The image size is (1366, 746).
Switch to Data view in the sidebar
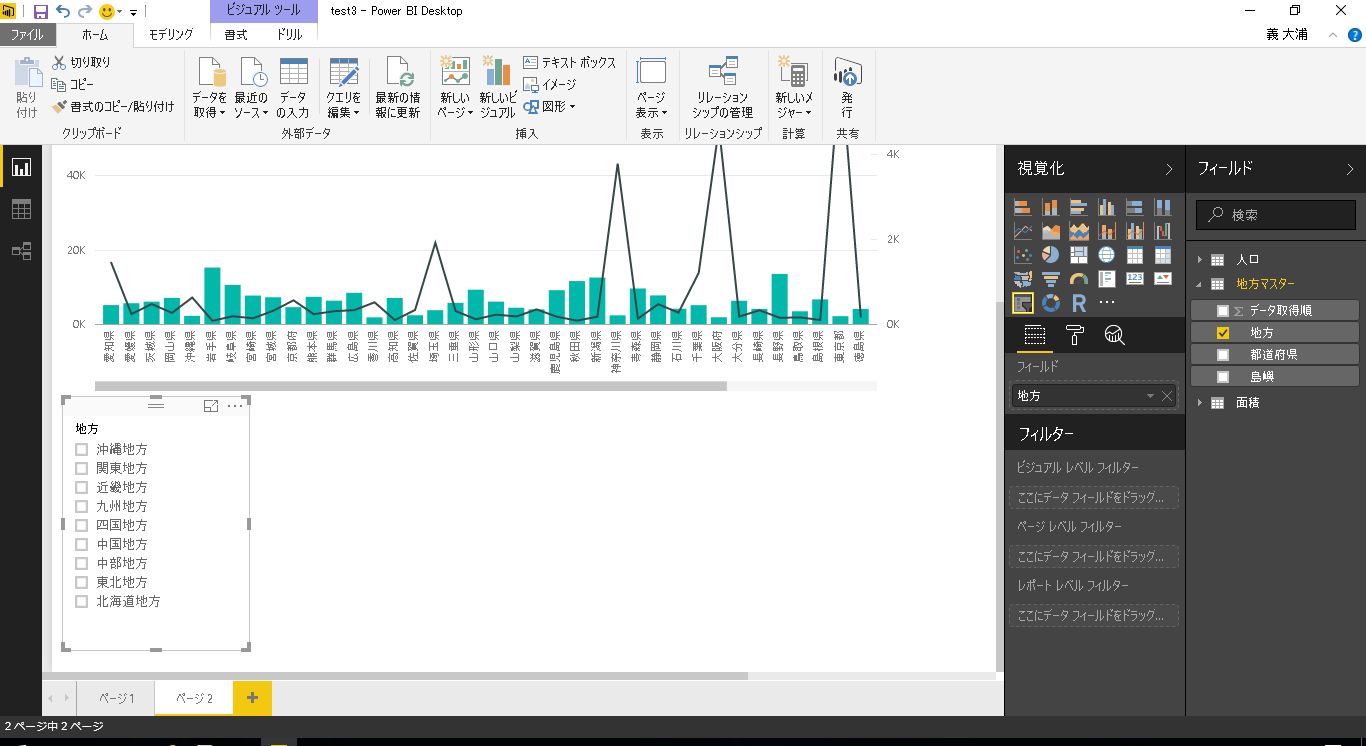(21, 209)
